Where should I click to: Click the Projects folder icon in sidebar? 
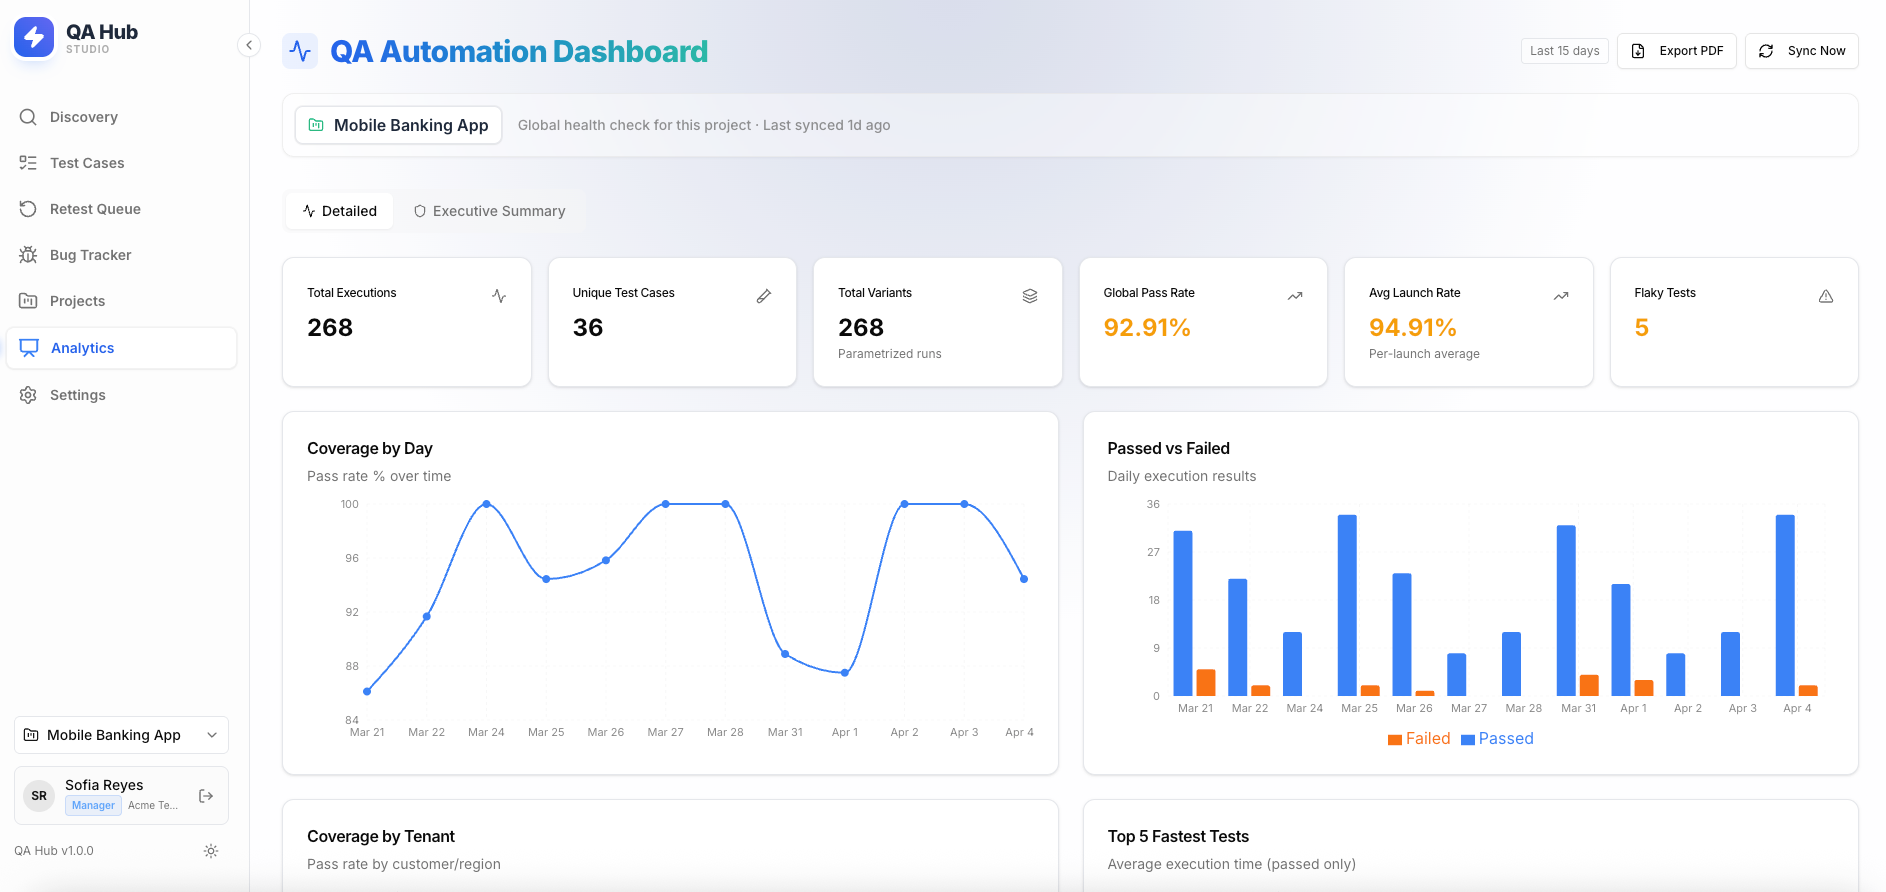[28, 301]
